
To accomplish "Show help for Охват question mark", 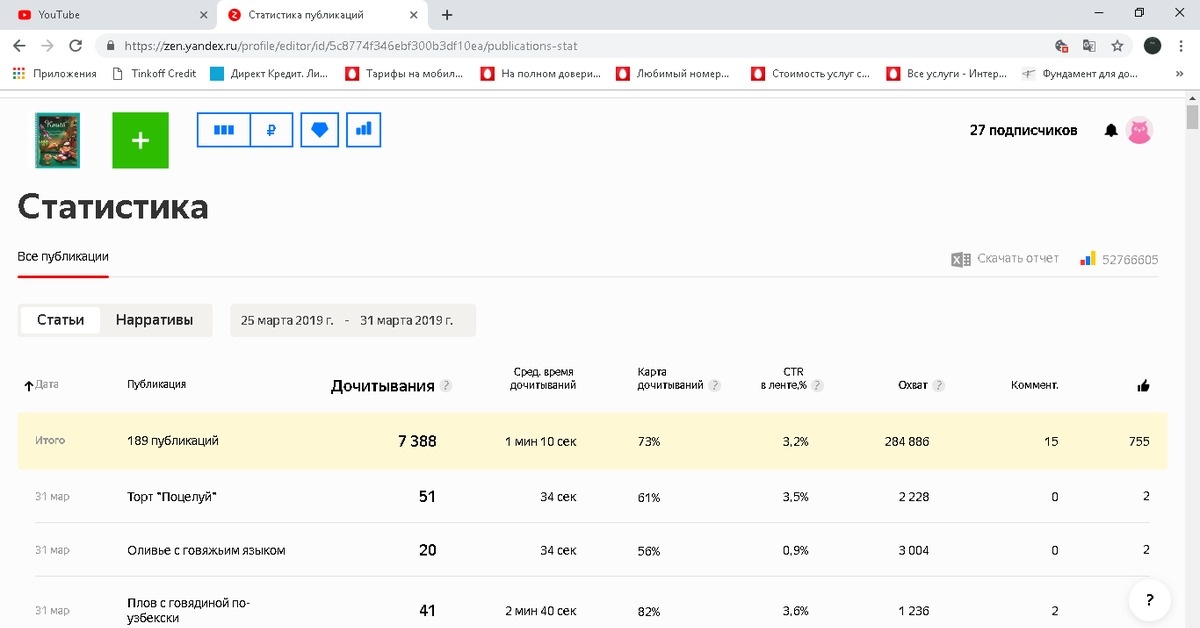I will (939, 385).
